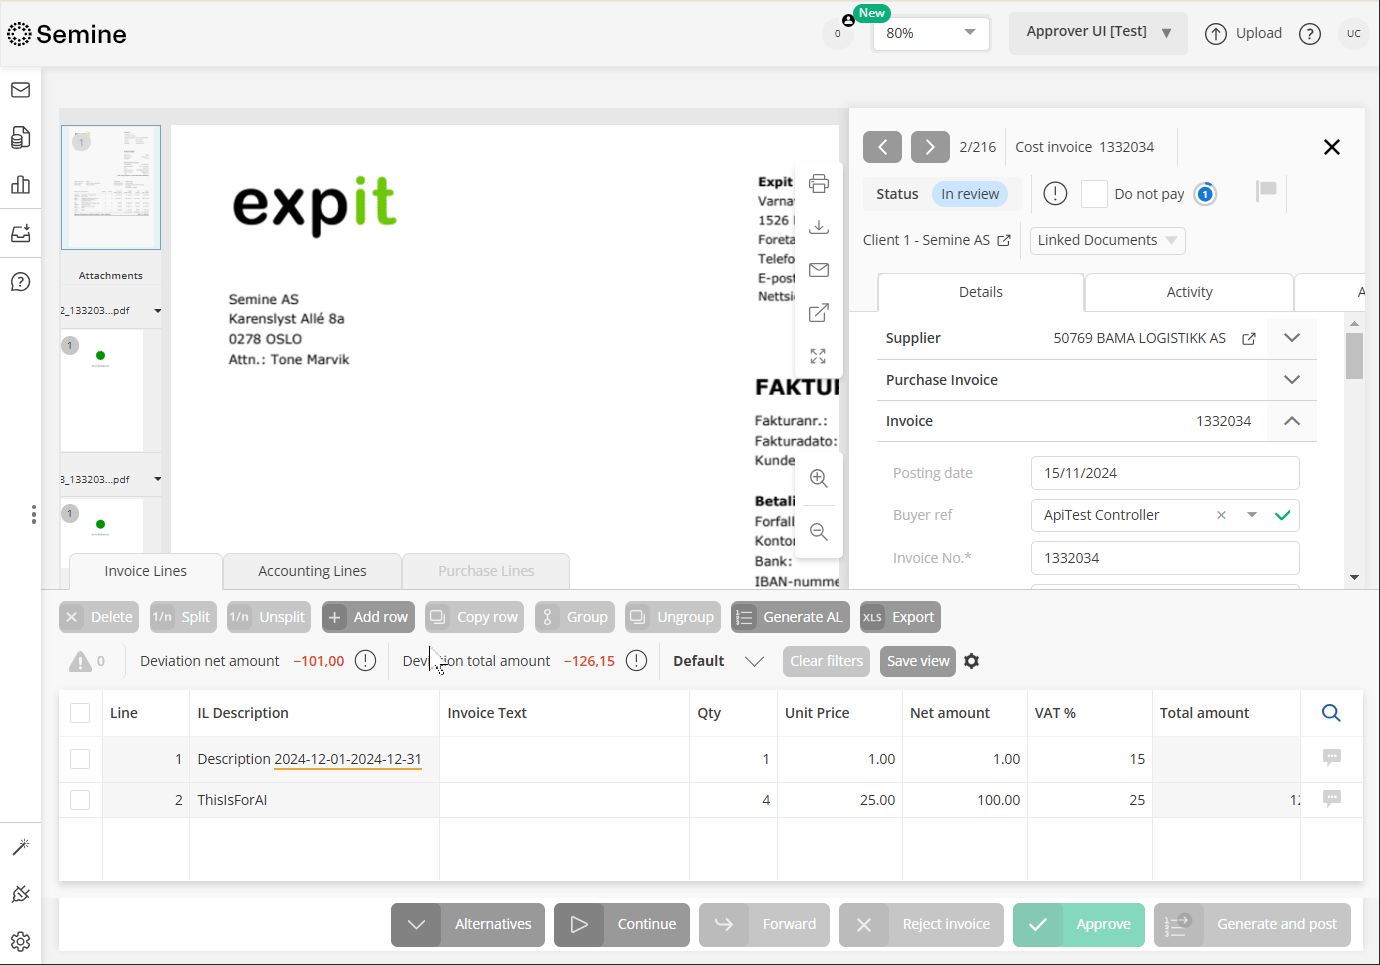Click the Approve button

pos(1078,924)
